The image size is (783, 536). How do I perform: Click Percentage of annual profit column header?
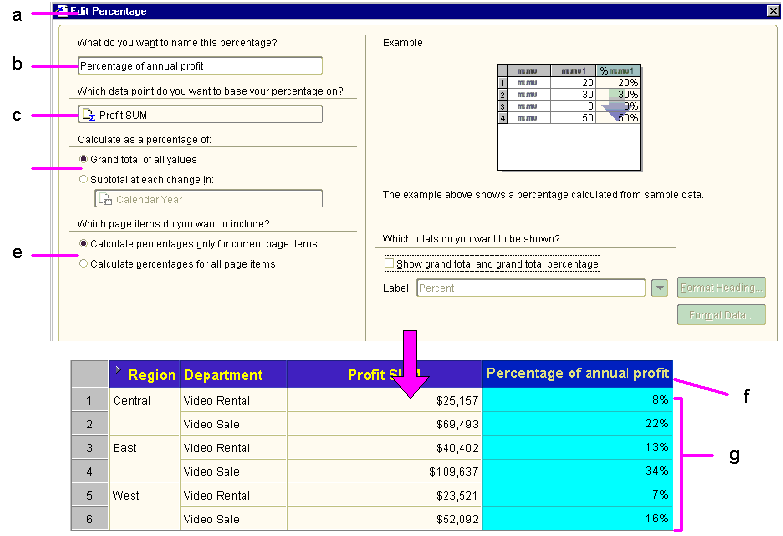577,374
